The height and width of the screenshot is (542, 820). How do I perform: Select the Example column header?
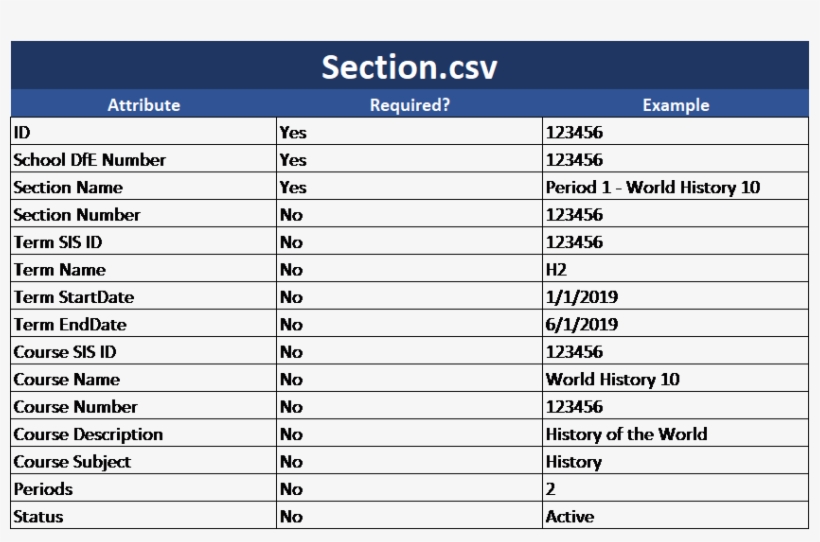click(x=676, y=105)
